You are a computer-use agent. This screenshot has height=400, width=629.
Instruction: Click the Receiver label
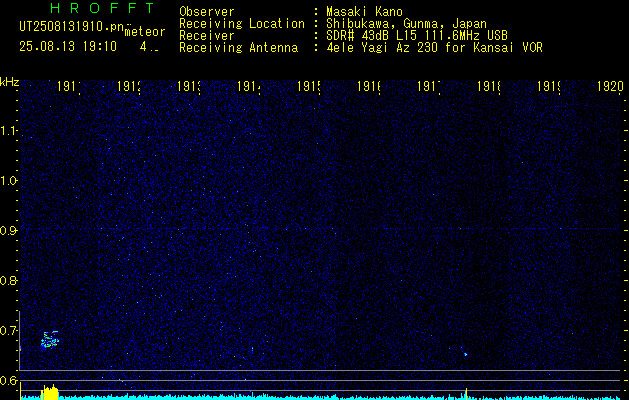(207, 36)
